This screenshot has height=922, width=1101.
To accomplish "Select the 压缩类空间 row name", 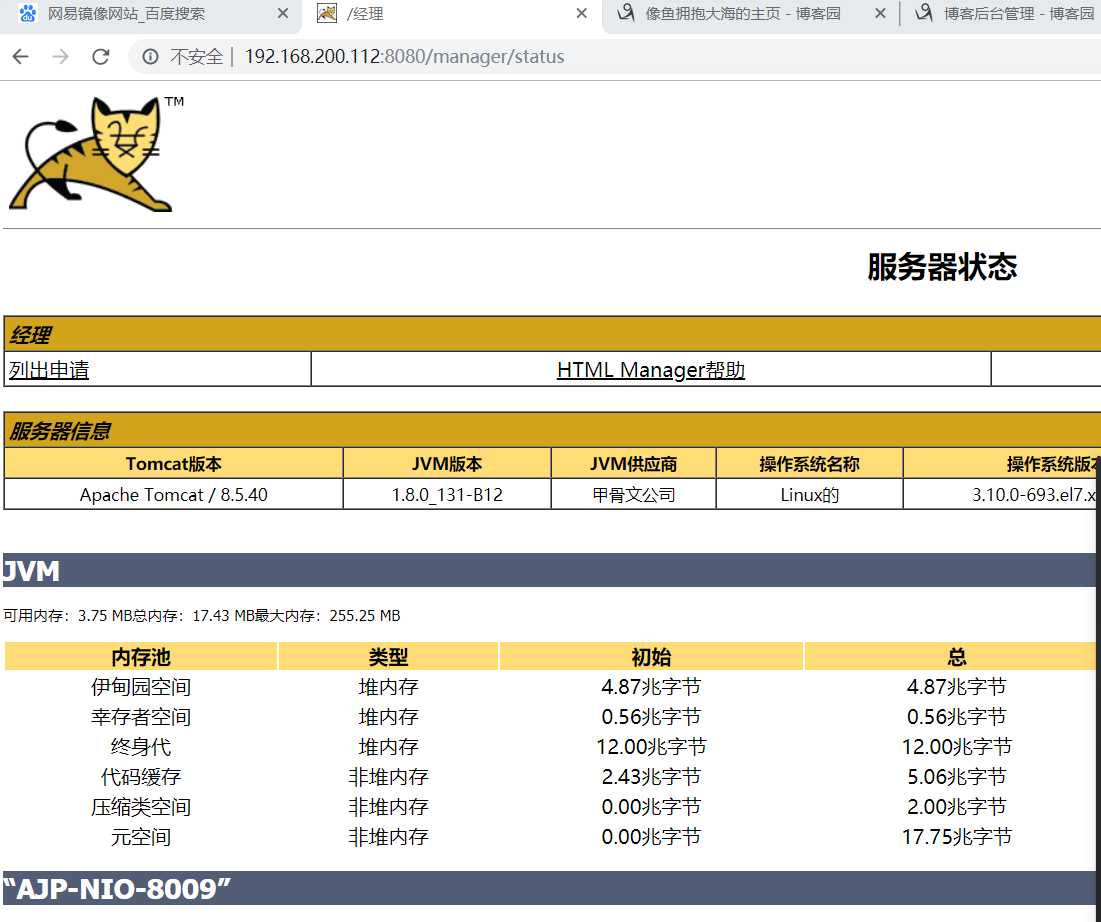I will [141, 807].
